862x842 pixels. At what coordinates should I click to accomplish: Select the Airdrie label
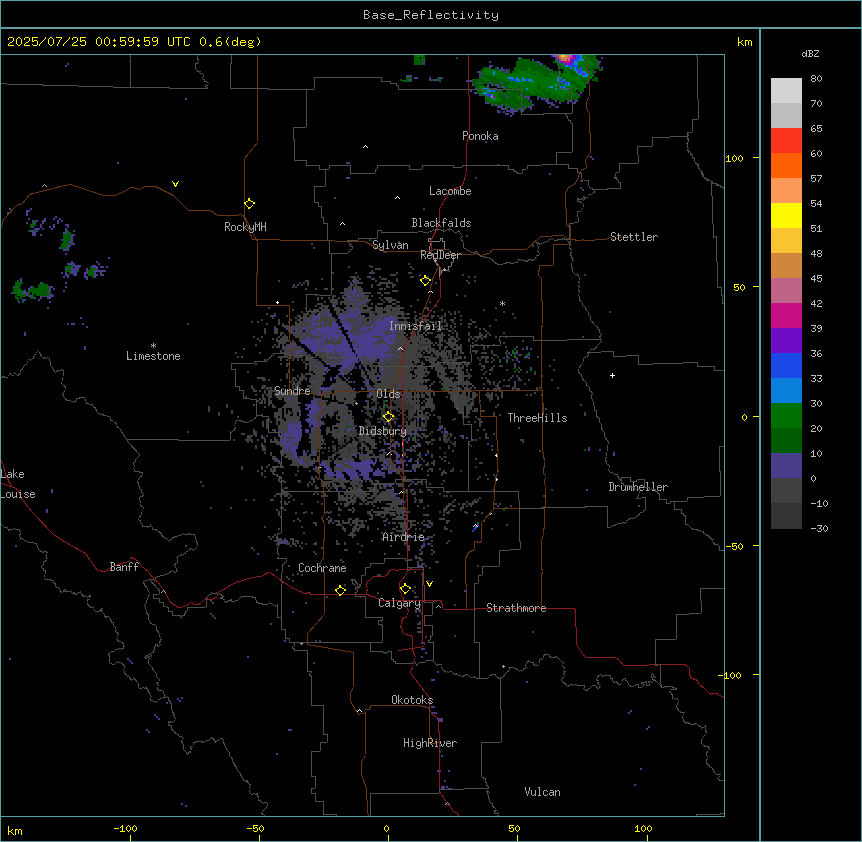pos(403,537)
